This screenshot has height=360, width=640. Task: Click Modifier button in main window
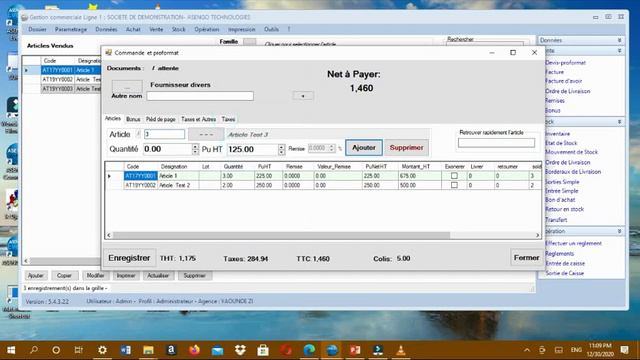click(96, 276)
